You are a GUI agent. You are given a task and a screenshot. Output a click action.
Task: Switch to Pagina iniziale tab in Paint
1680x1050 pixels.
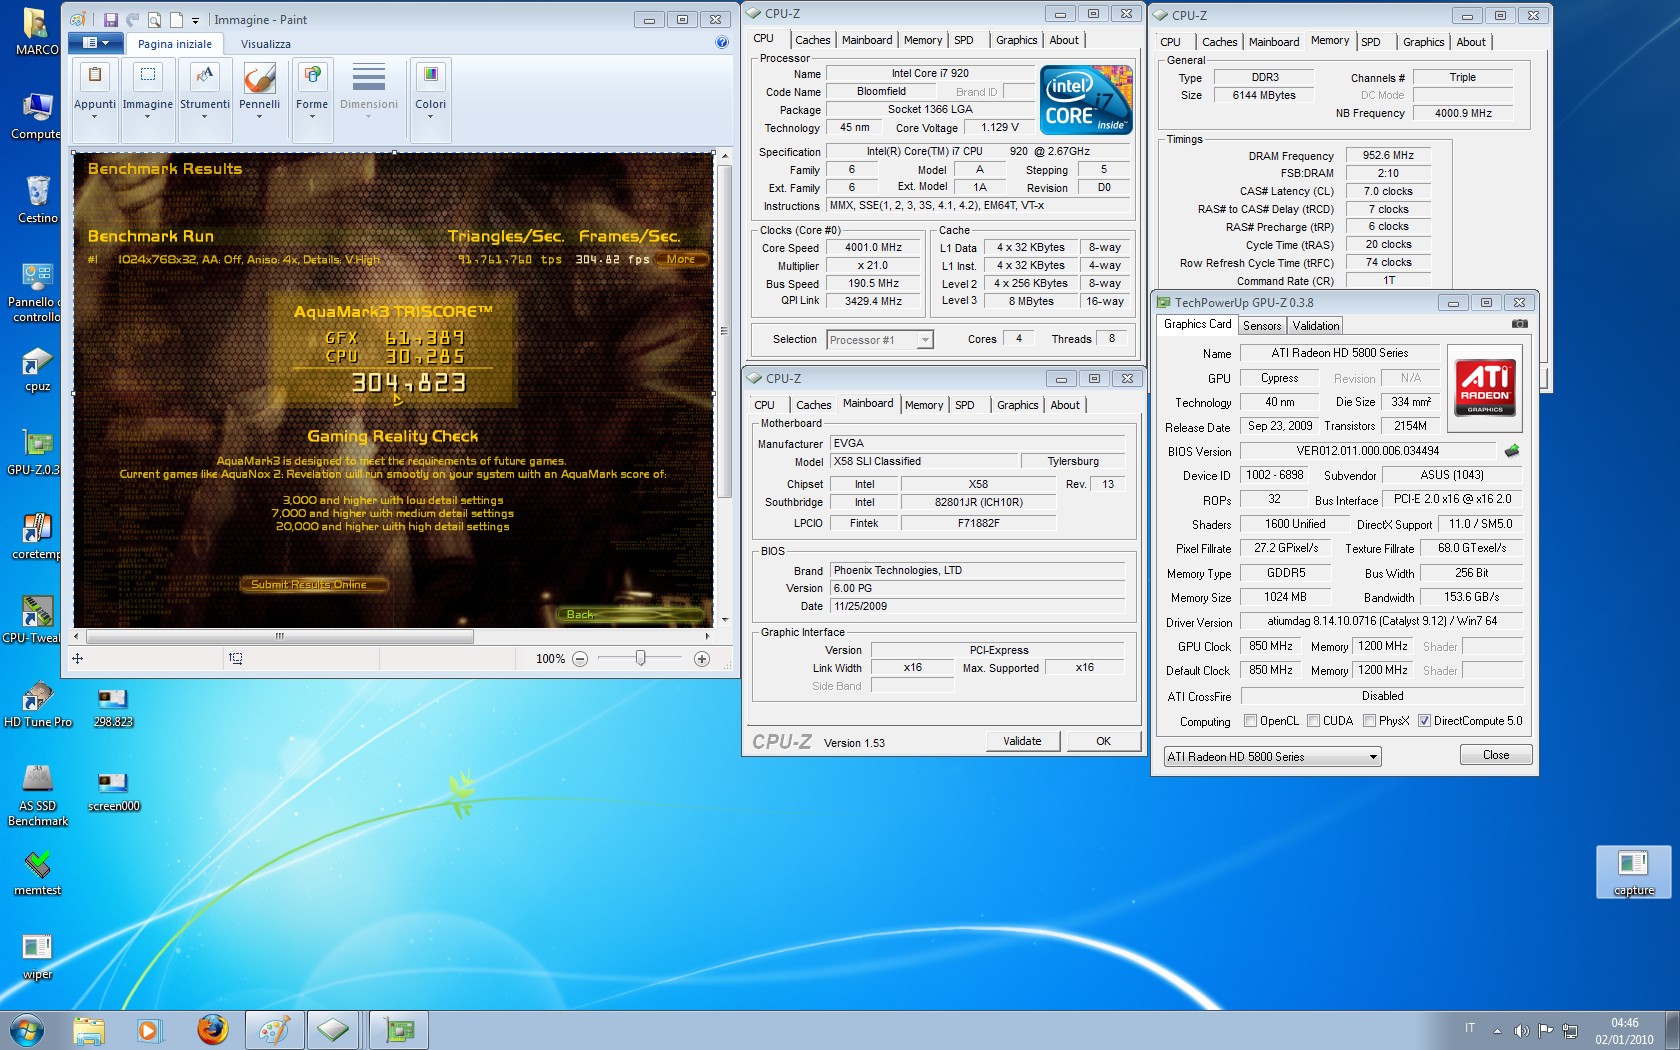175,44
